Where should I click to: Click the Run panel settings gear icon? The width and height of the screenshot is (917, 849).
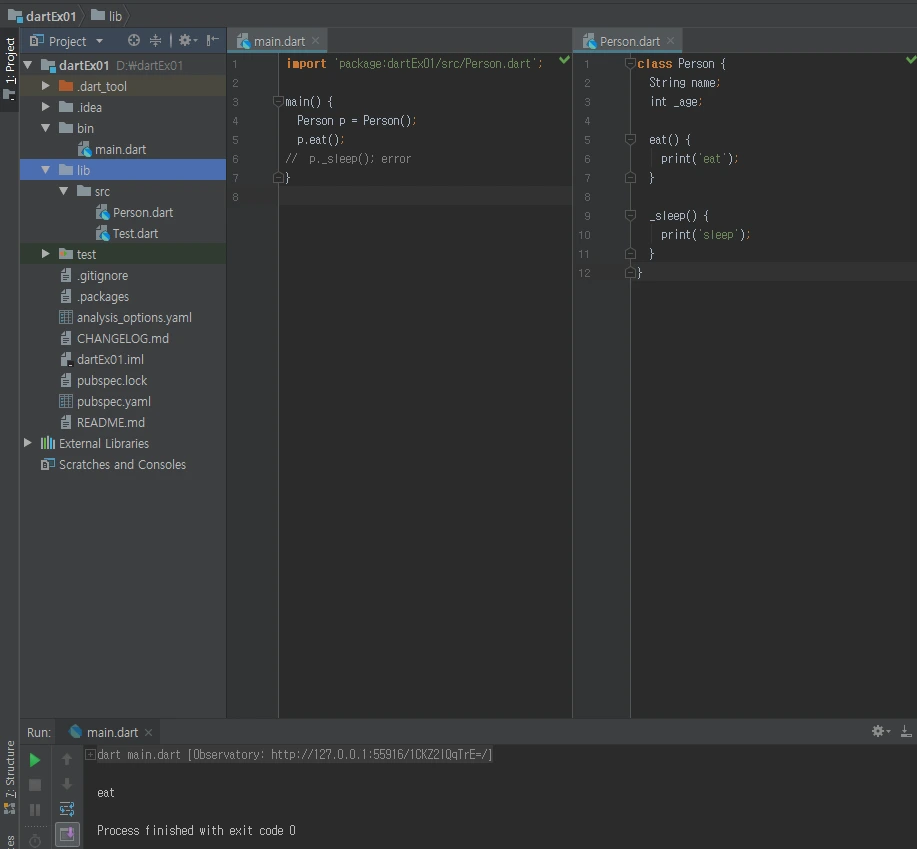click(879, 732)
